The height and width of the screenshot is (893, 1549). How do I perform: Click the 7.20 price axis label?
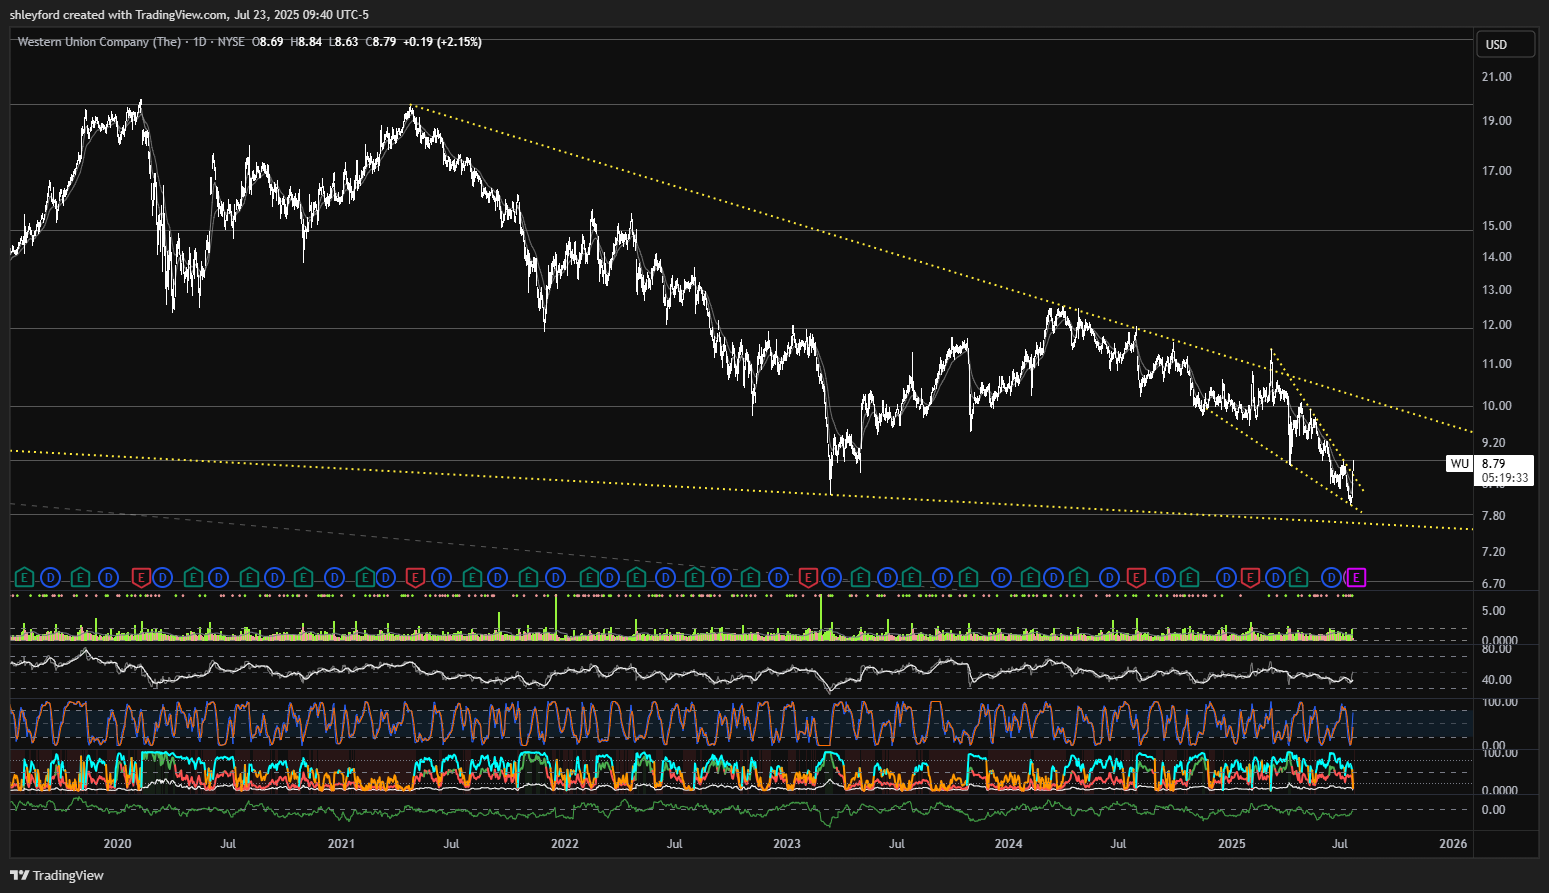click(x=1494, y=552)
